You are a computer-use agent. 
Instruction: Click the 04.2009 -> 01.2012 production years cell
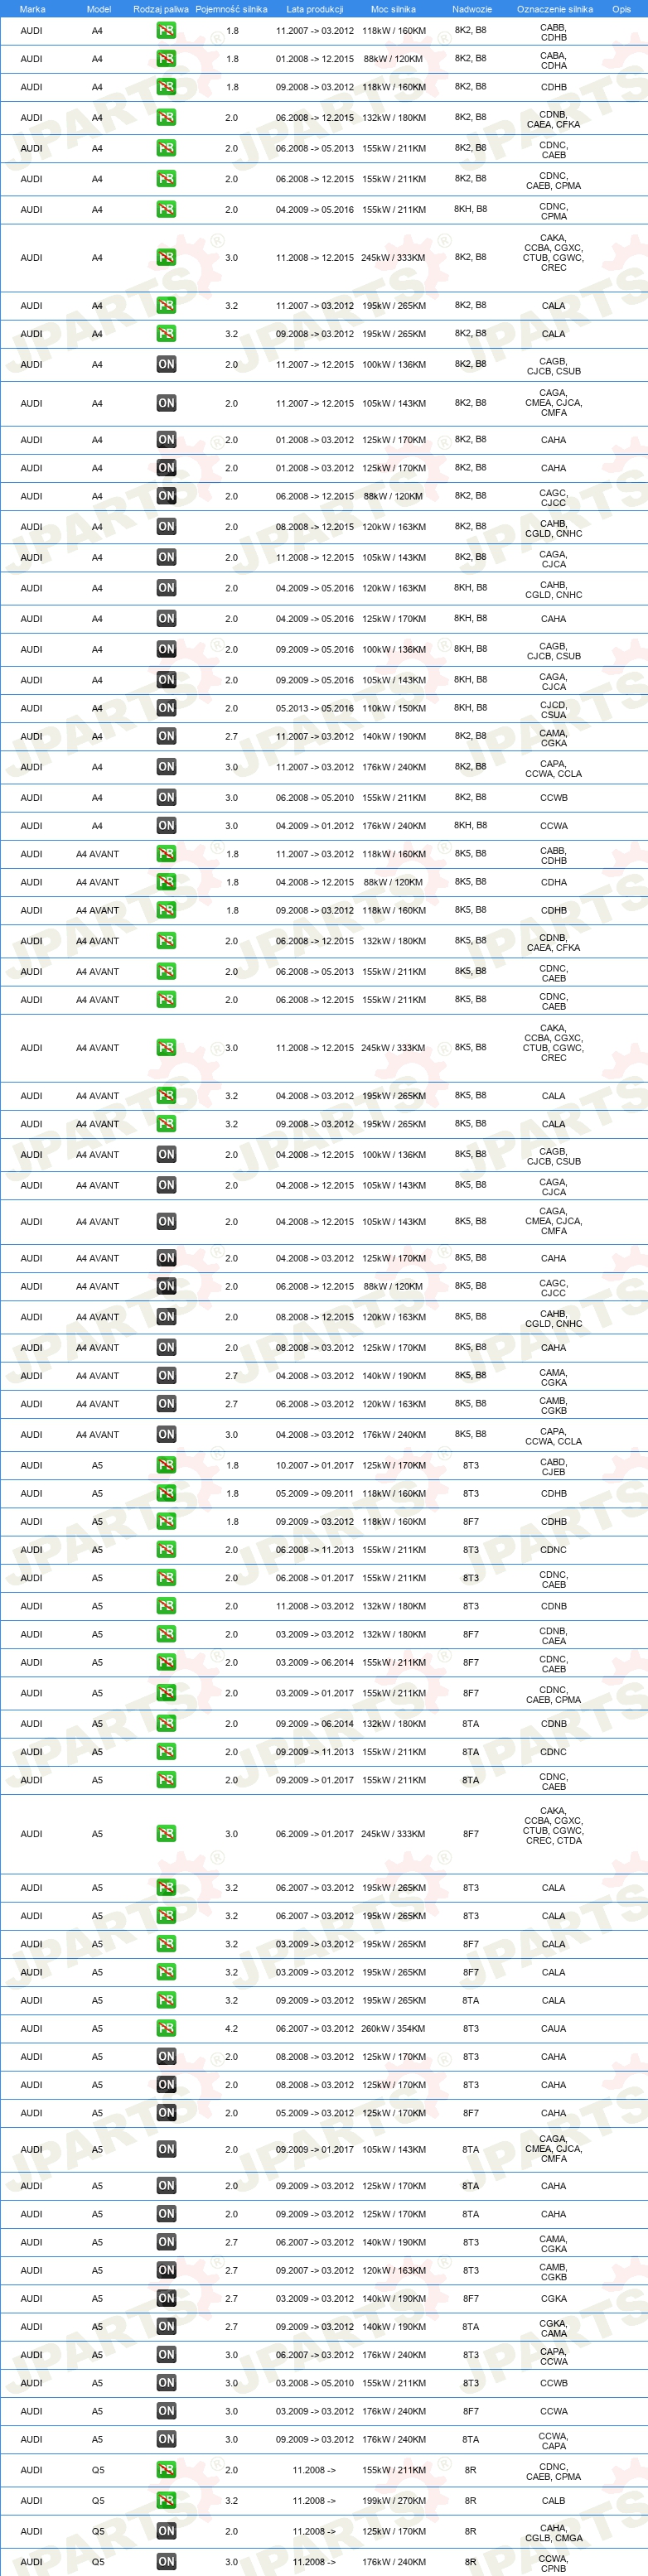coord(314,825)
